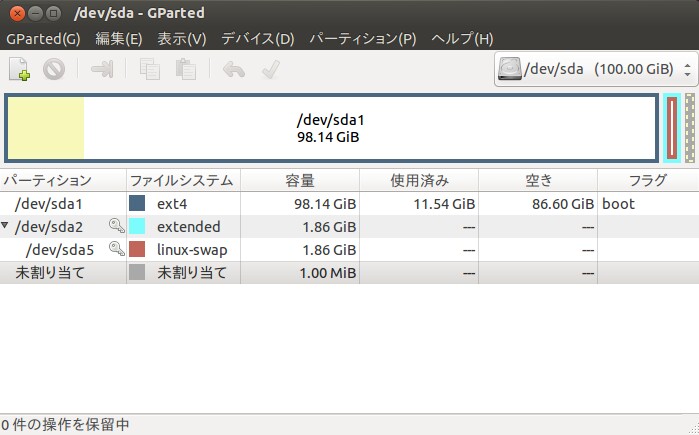Click the Copy partition toolbar icon

tap(151, 69)
